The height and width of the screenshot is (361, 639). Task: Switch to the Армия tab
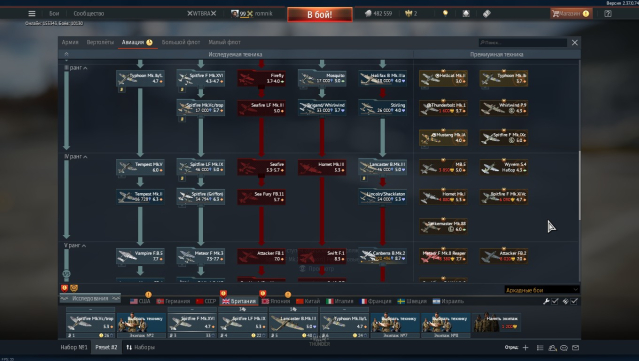(70, 42)
